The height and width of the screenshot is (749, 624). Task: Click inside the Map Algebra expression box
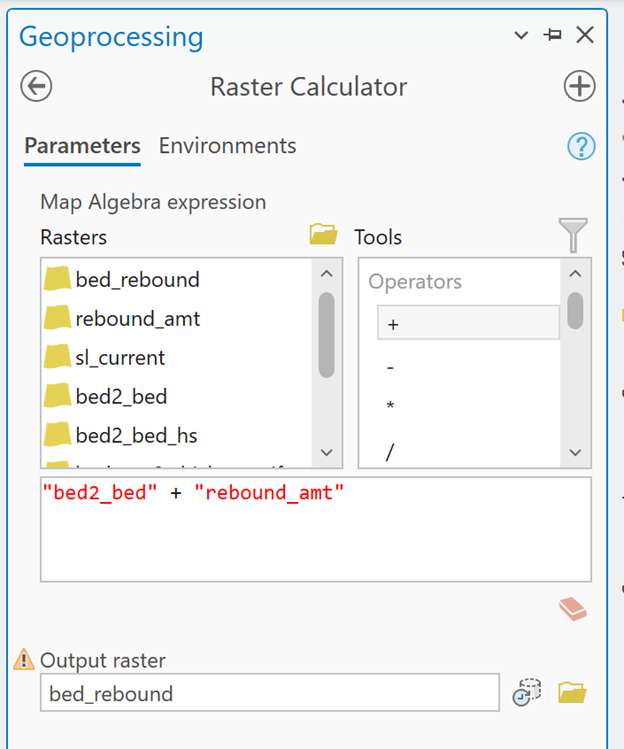[316, 529]
